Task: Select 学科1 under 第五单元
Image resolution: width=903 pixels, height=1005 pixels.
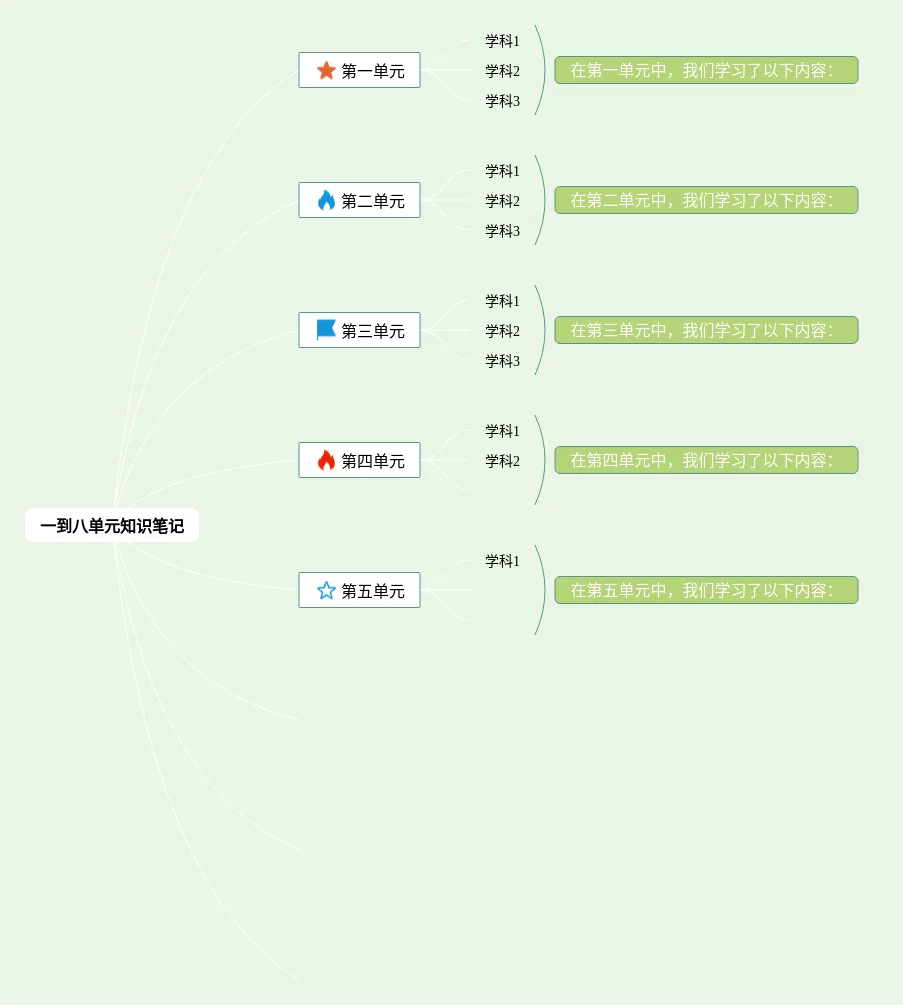Action: pos(502,561)
